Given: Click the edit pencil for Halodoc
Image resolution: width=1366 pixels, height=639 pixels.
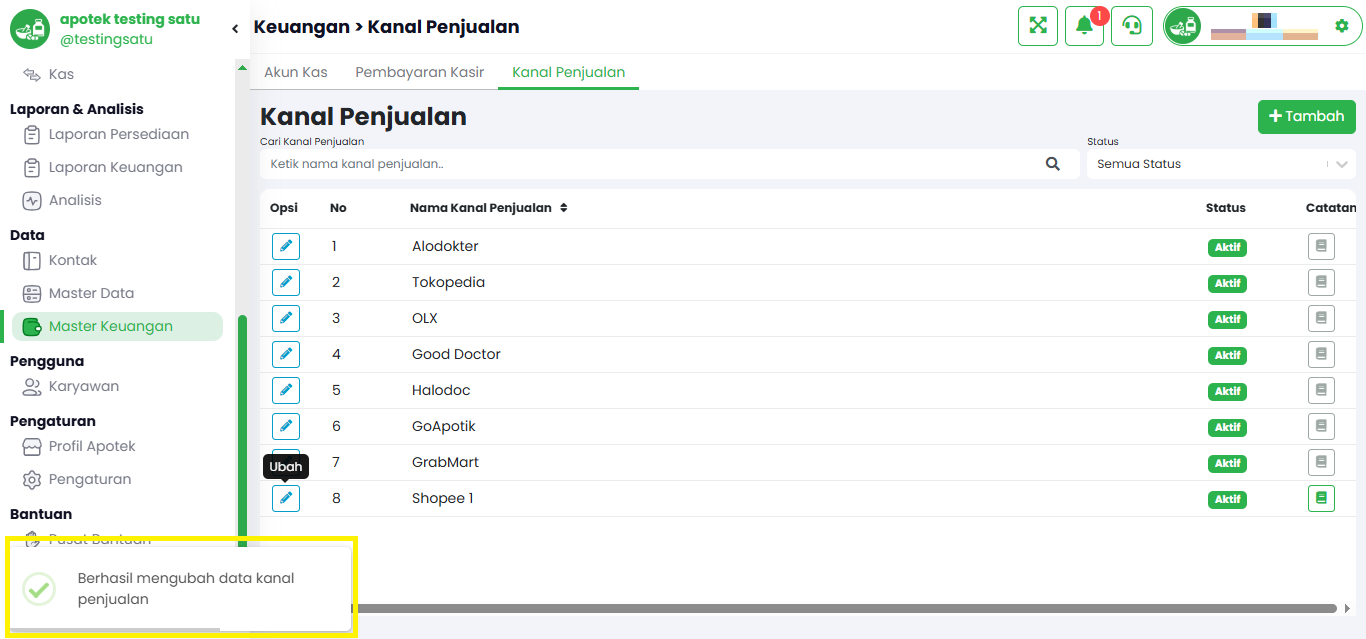Looking at the screenshot, I should (286, 390).
